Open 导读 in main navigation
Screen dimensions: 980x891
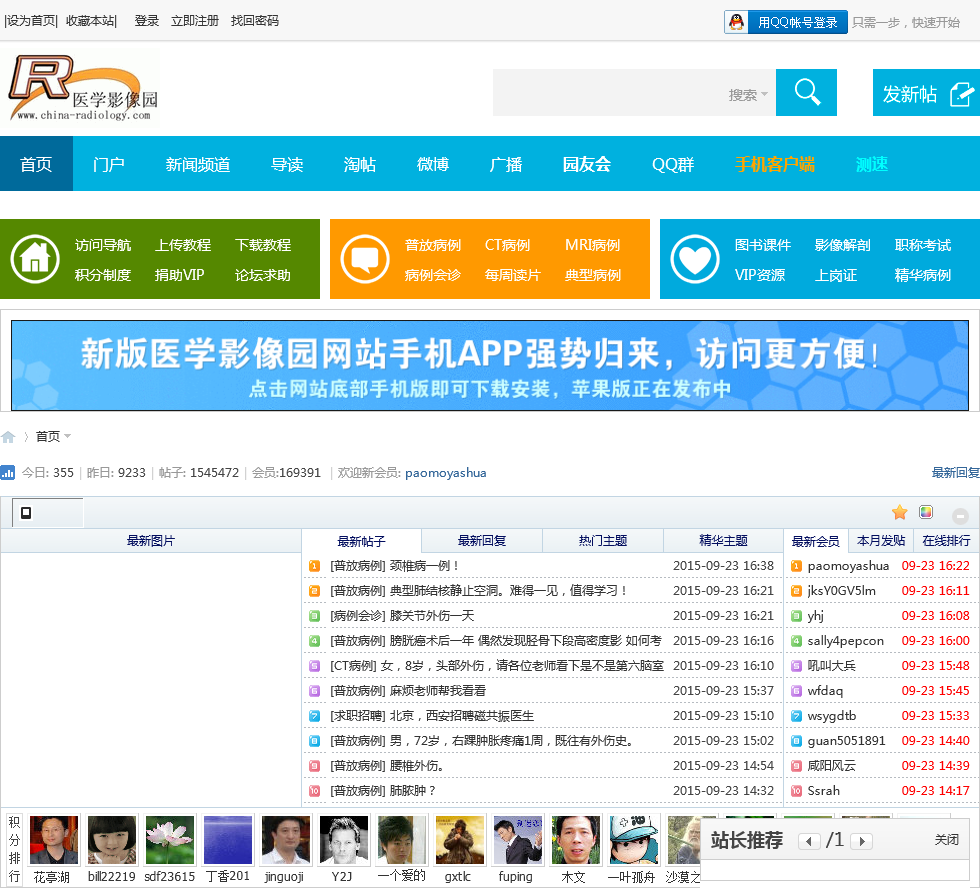[287, 164]
